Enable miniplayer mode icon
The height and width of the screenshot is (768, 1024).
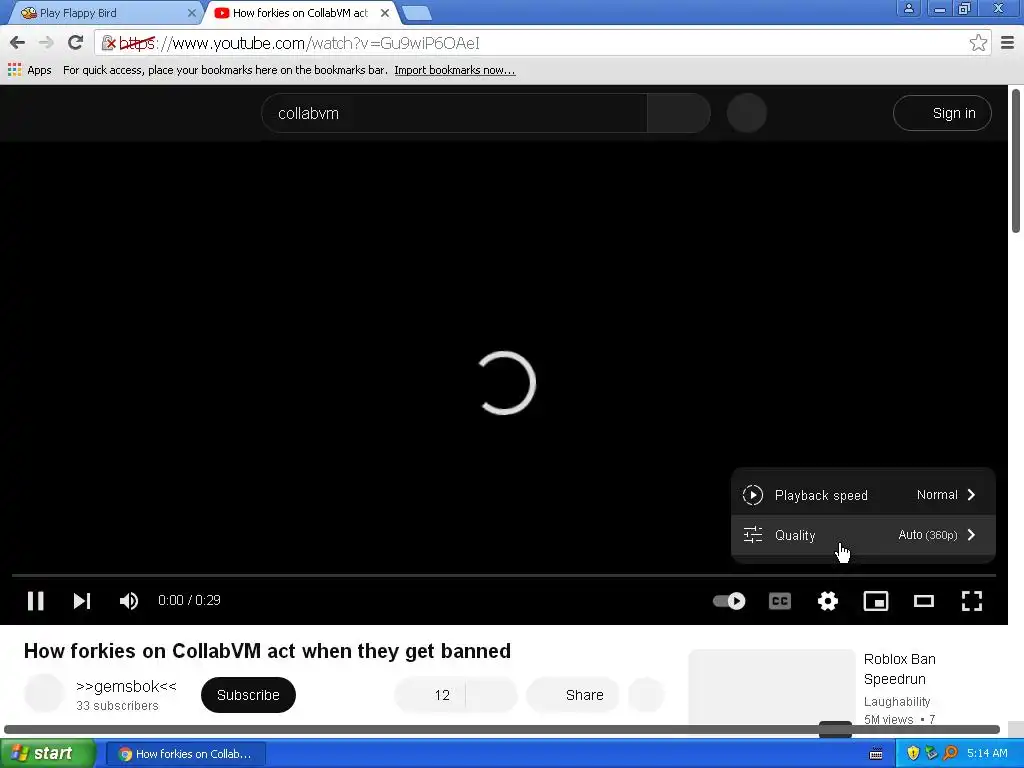(x=876, y=601)
